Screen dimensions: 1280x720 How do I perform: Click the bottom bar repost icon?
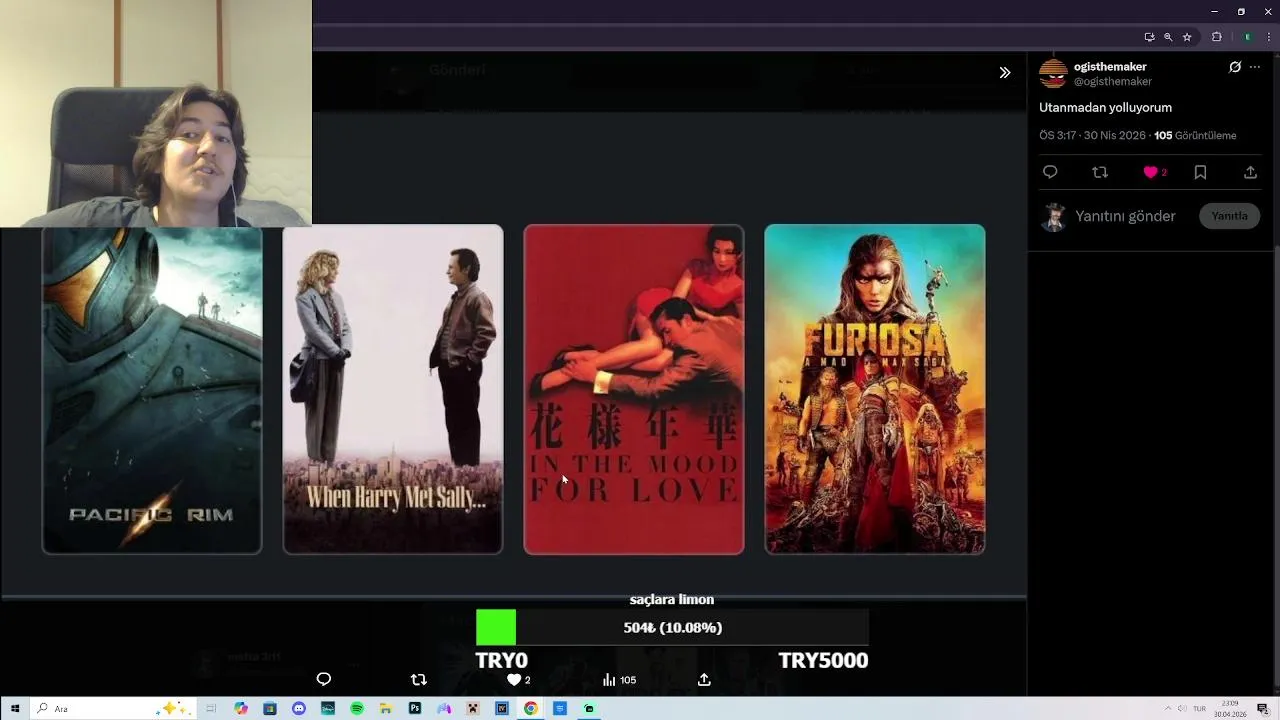pos(419,679)
